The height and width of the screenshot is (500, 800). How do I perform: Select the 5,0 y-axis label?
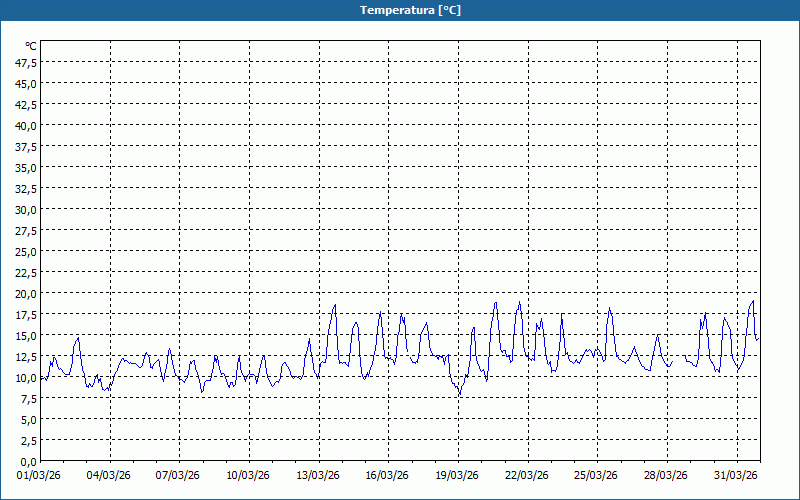point(29,420)
